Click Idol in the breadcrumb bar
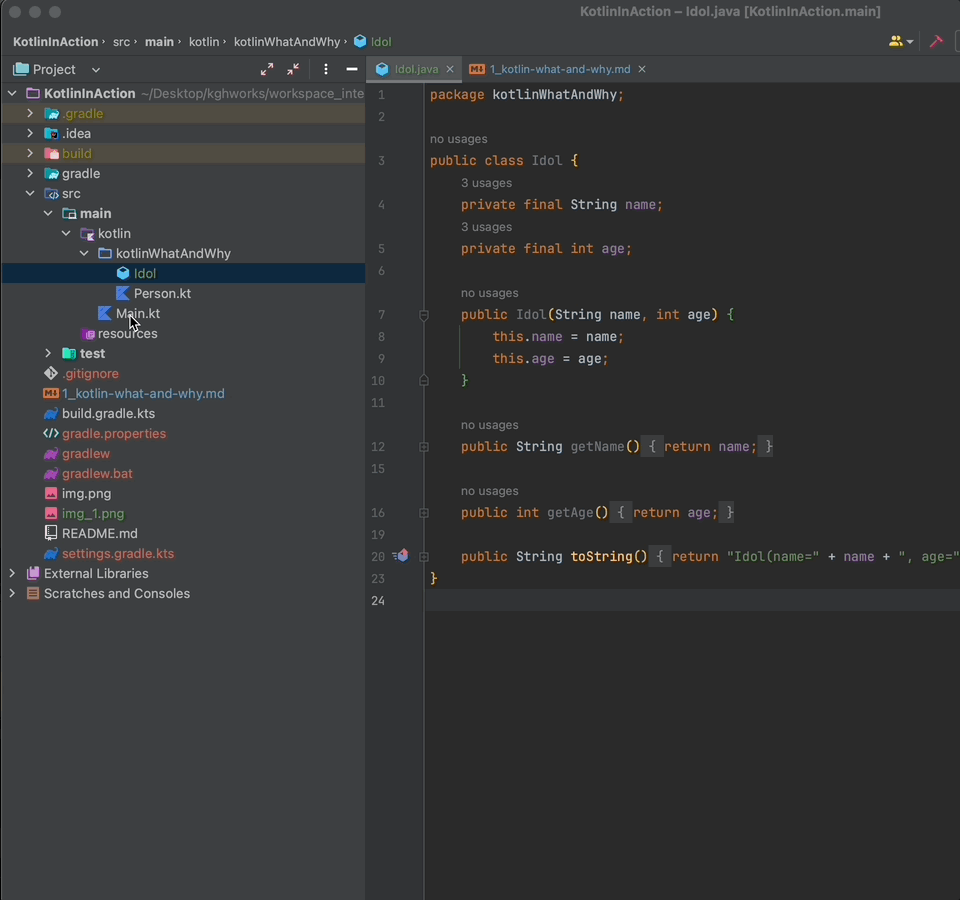 click(373, 42)
